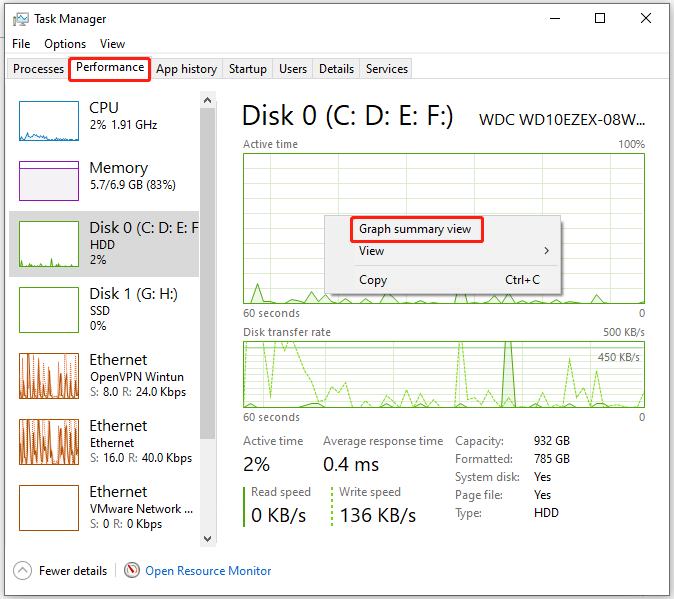The width and height of the screenshot is (674, 599).
Task: Click the sidebar scroll down arrow
Action: [208, 538]
